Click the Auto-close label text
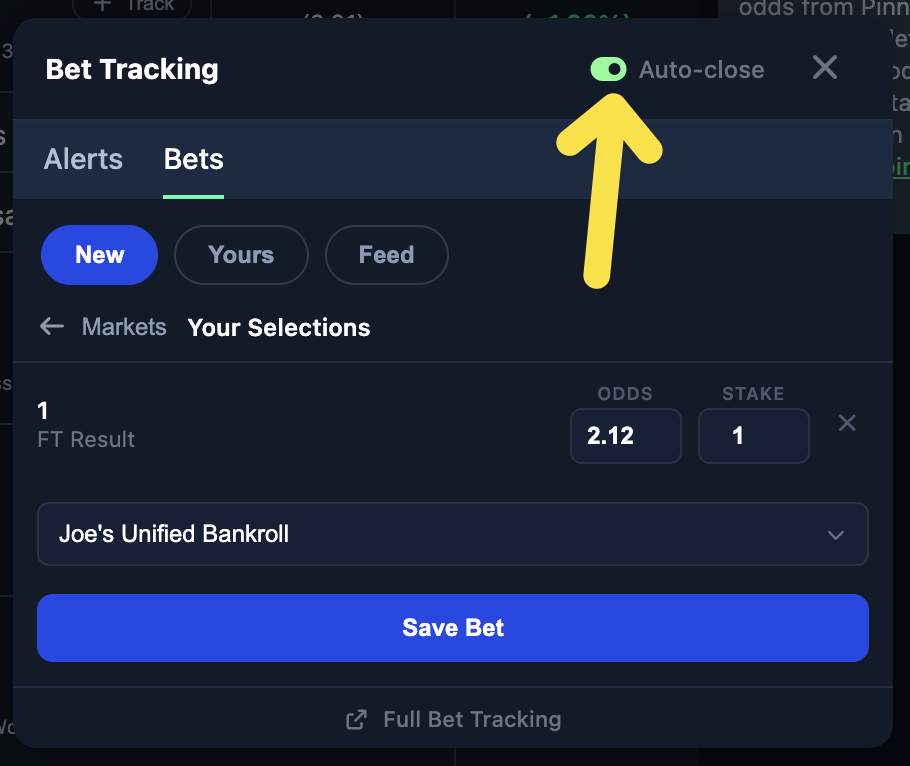The image size is (910, 766). [701, 70]
